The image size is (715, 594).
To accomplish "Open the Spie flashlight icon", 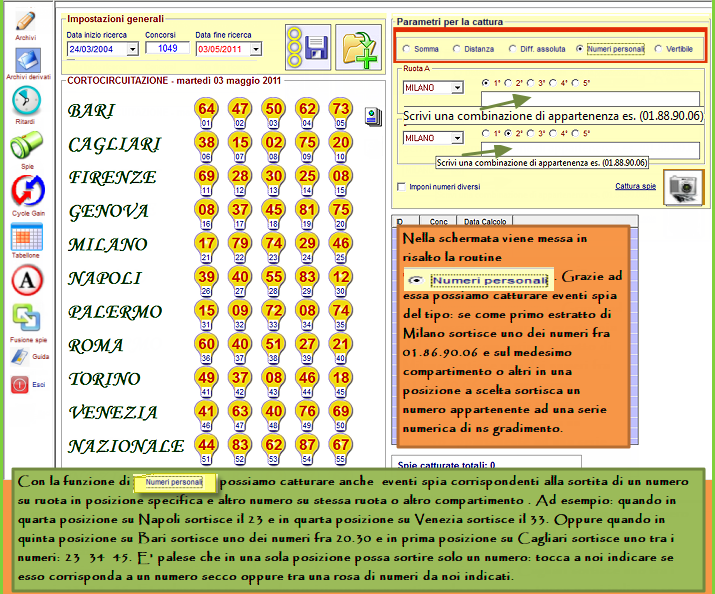I will coord(26,145).
